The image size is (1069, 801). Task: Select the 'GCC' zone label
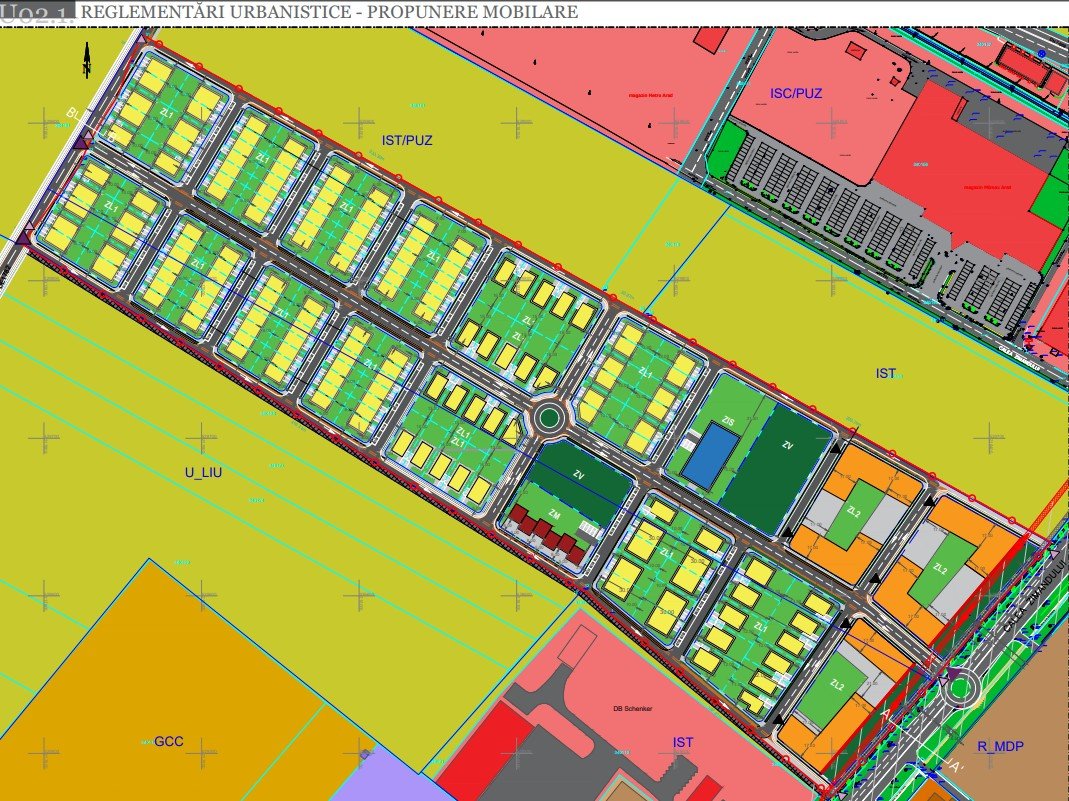click(168, 741)
